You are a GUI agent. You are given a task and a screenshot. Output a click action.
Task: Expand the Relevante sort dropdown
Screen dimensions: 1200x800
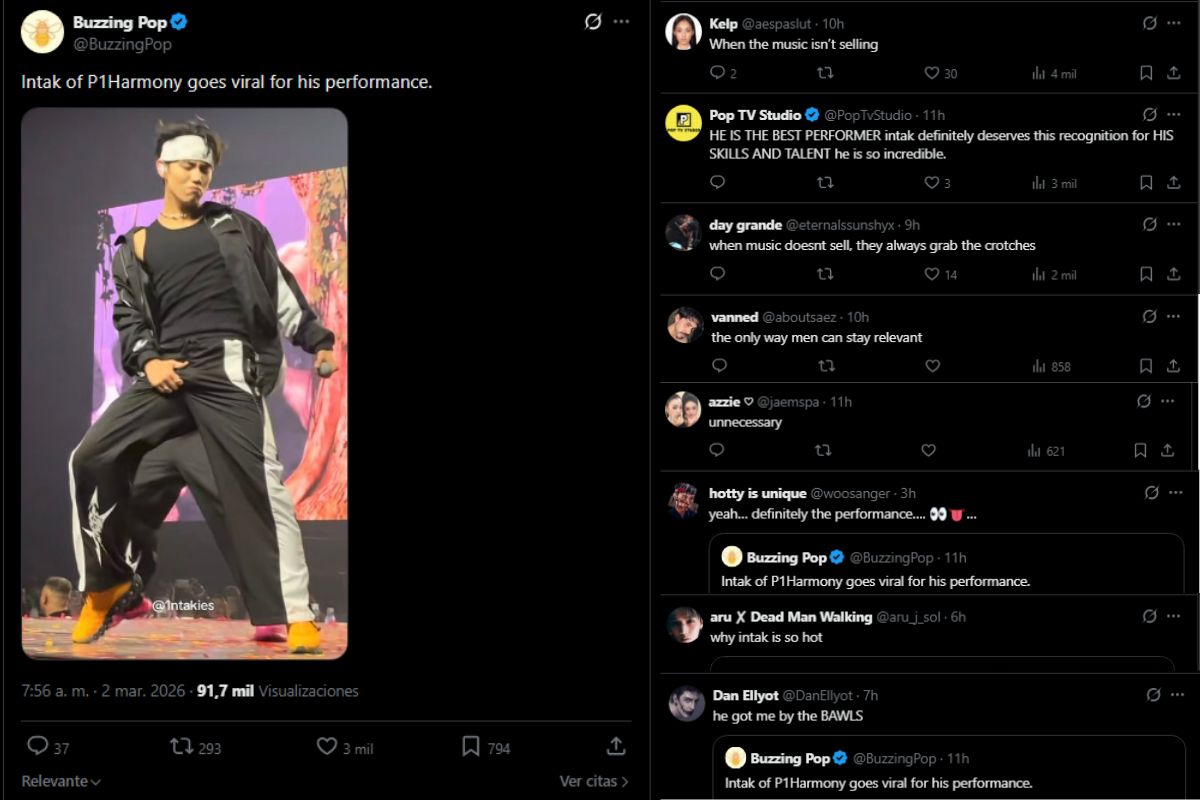pyautogui.click(x=61, y=782)
